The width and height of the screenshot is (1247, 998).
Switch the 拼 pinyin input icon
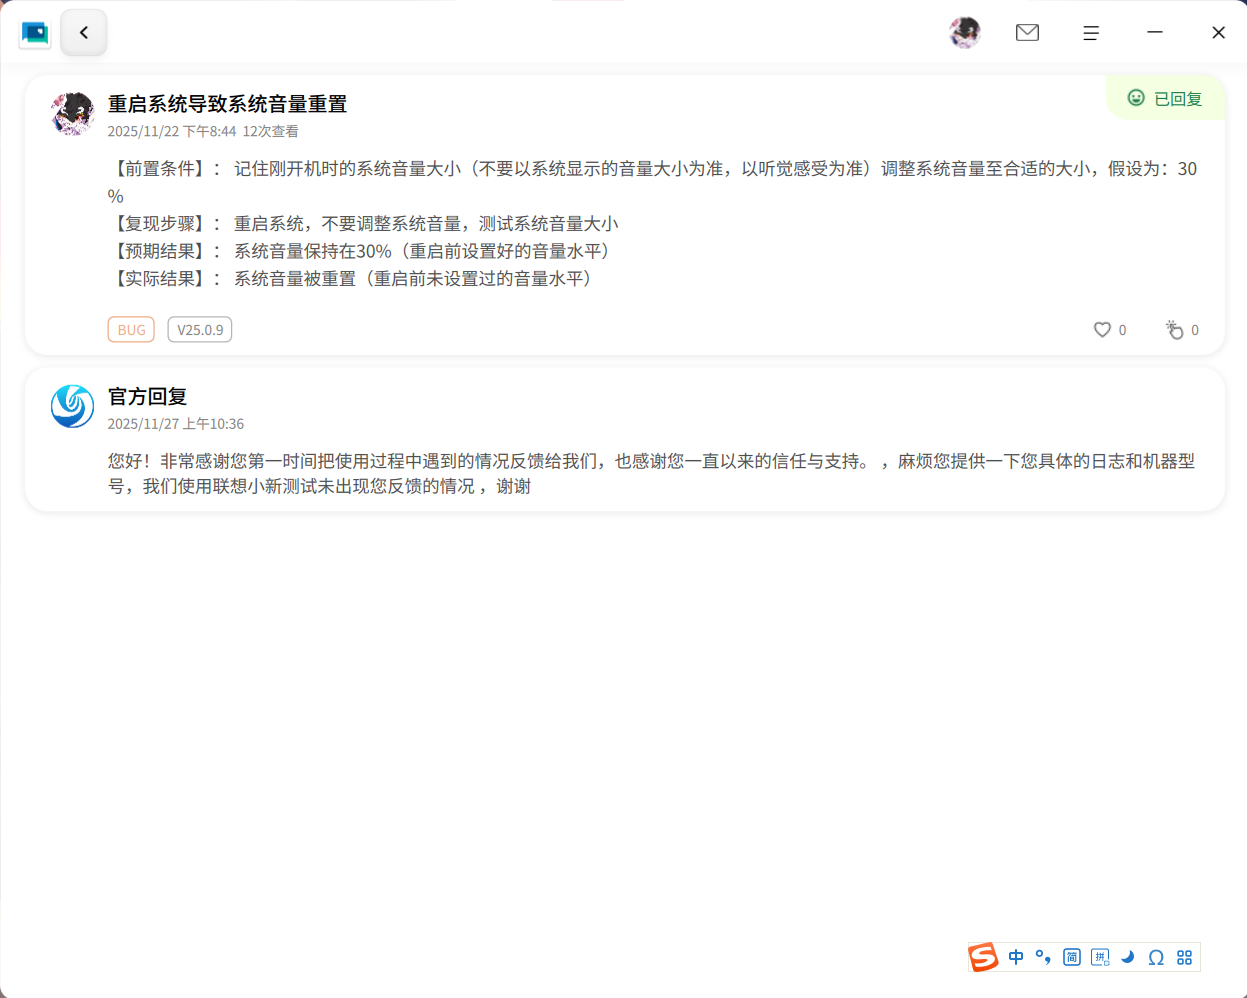click(x=1100, y=957)
